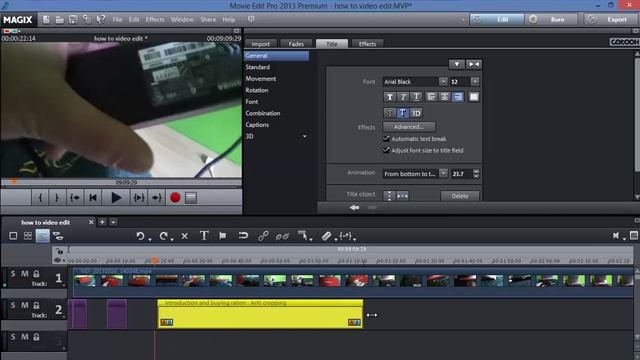Click the Split razor icon in timeline toolbar
This screenshot has width=640, height=360.
[x=326, y=236]
